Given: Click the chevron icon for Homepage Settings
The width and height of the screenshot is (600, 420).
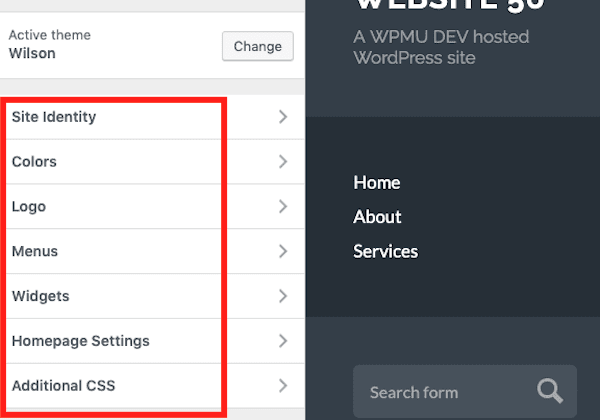Looking at the screenshot, I should 283,341.
